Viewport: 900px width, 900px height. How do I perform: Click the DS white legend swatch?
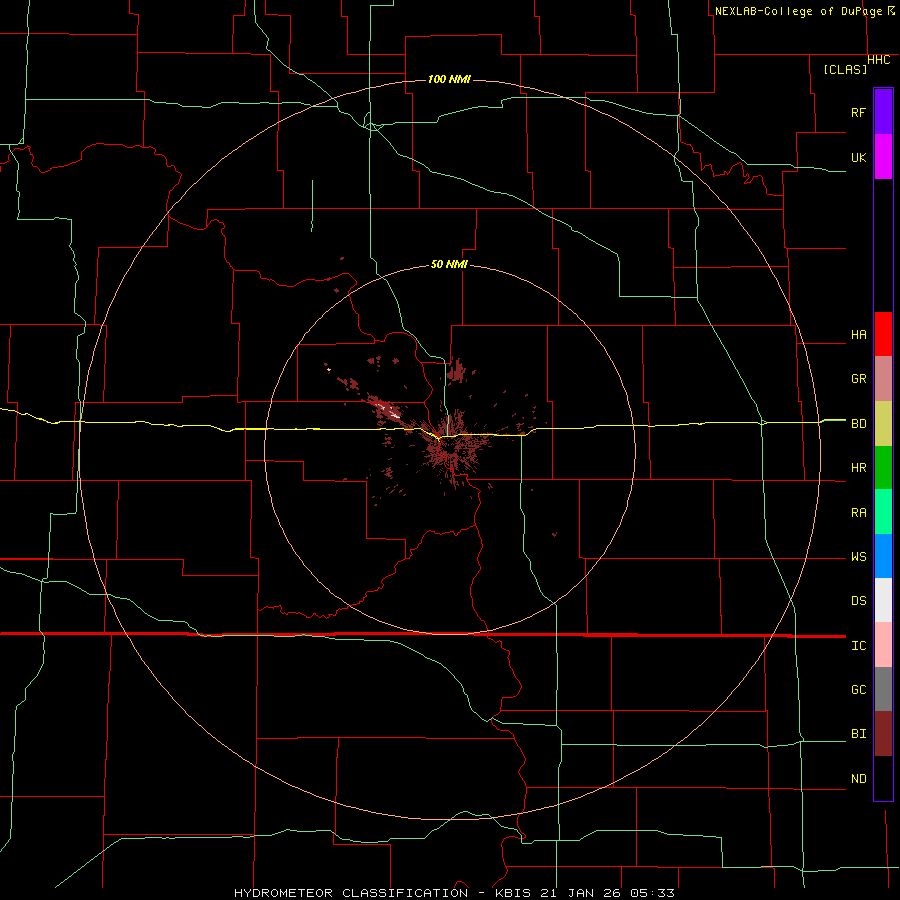point(883,600)
